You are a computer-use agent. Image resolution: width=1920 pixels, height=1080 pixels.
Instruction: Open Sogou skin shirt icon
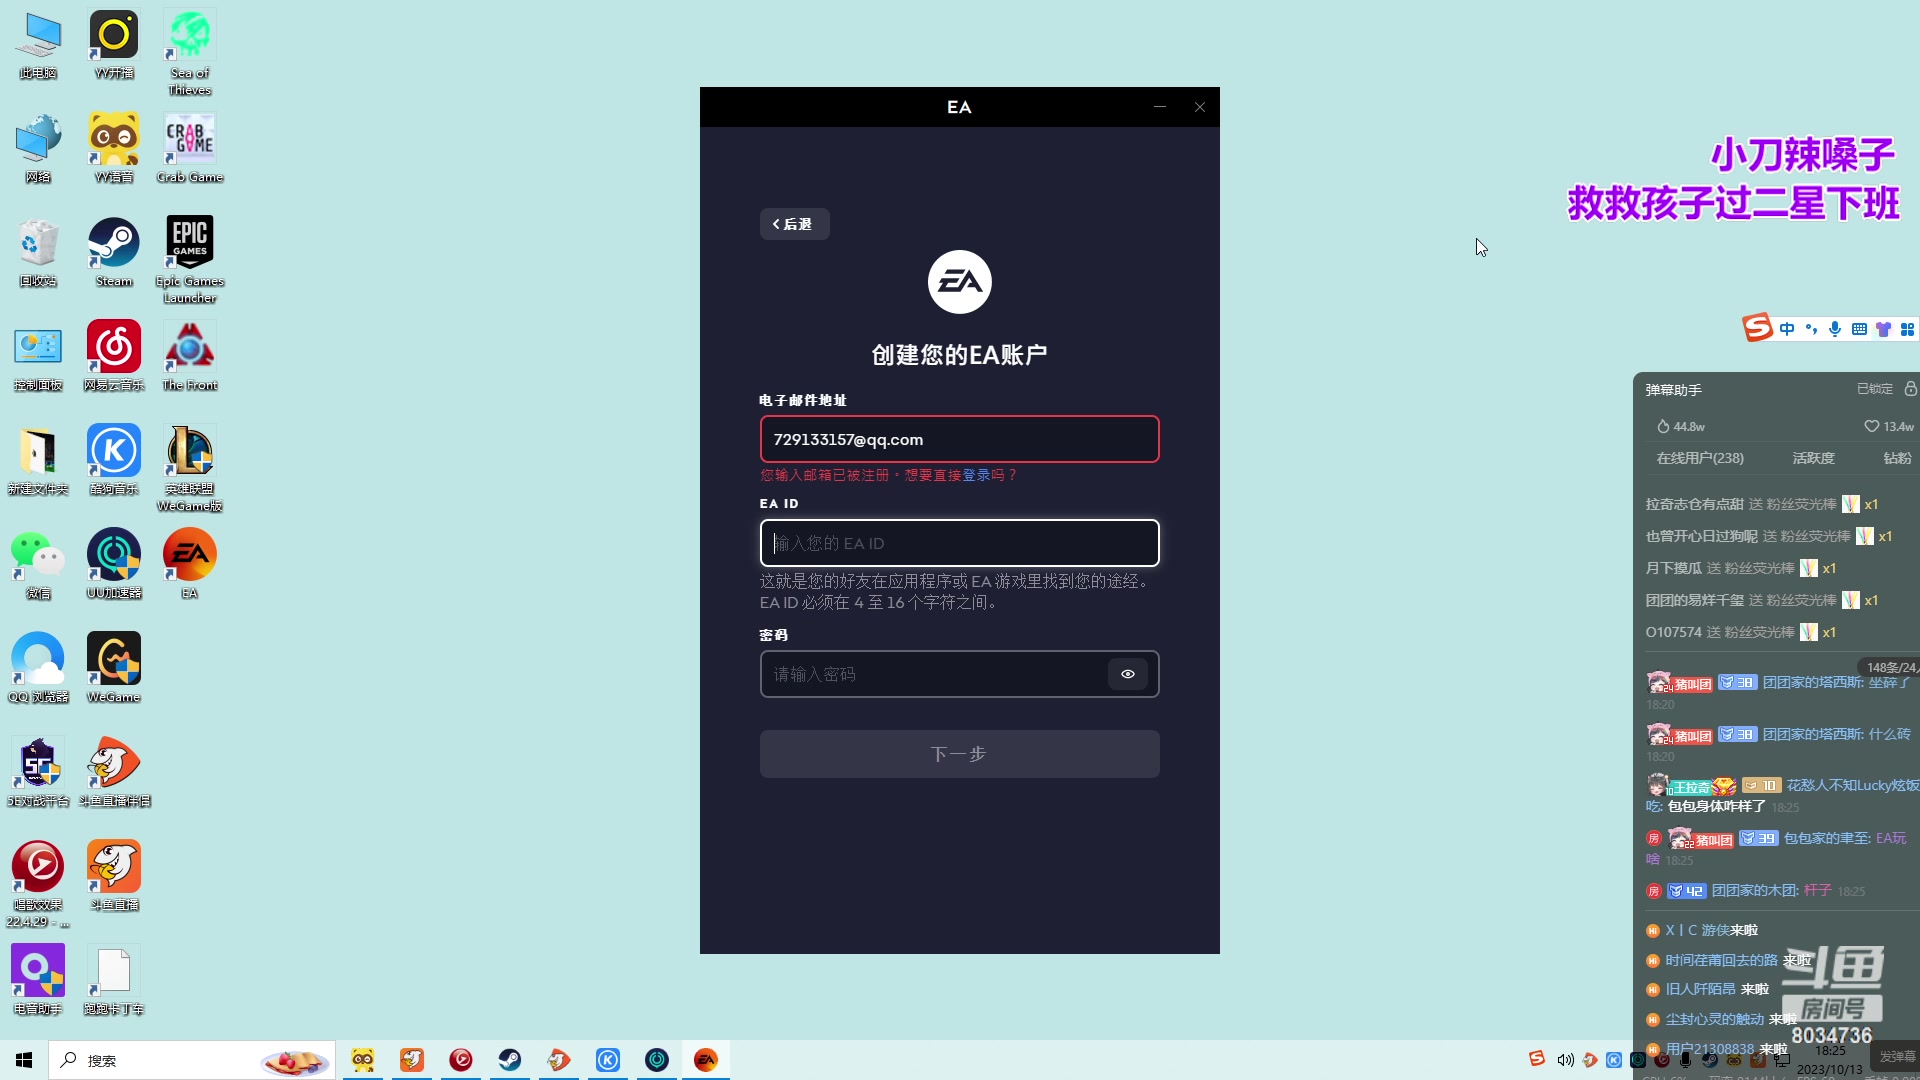tap(1883, 329)
